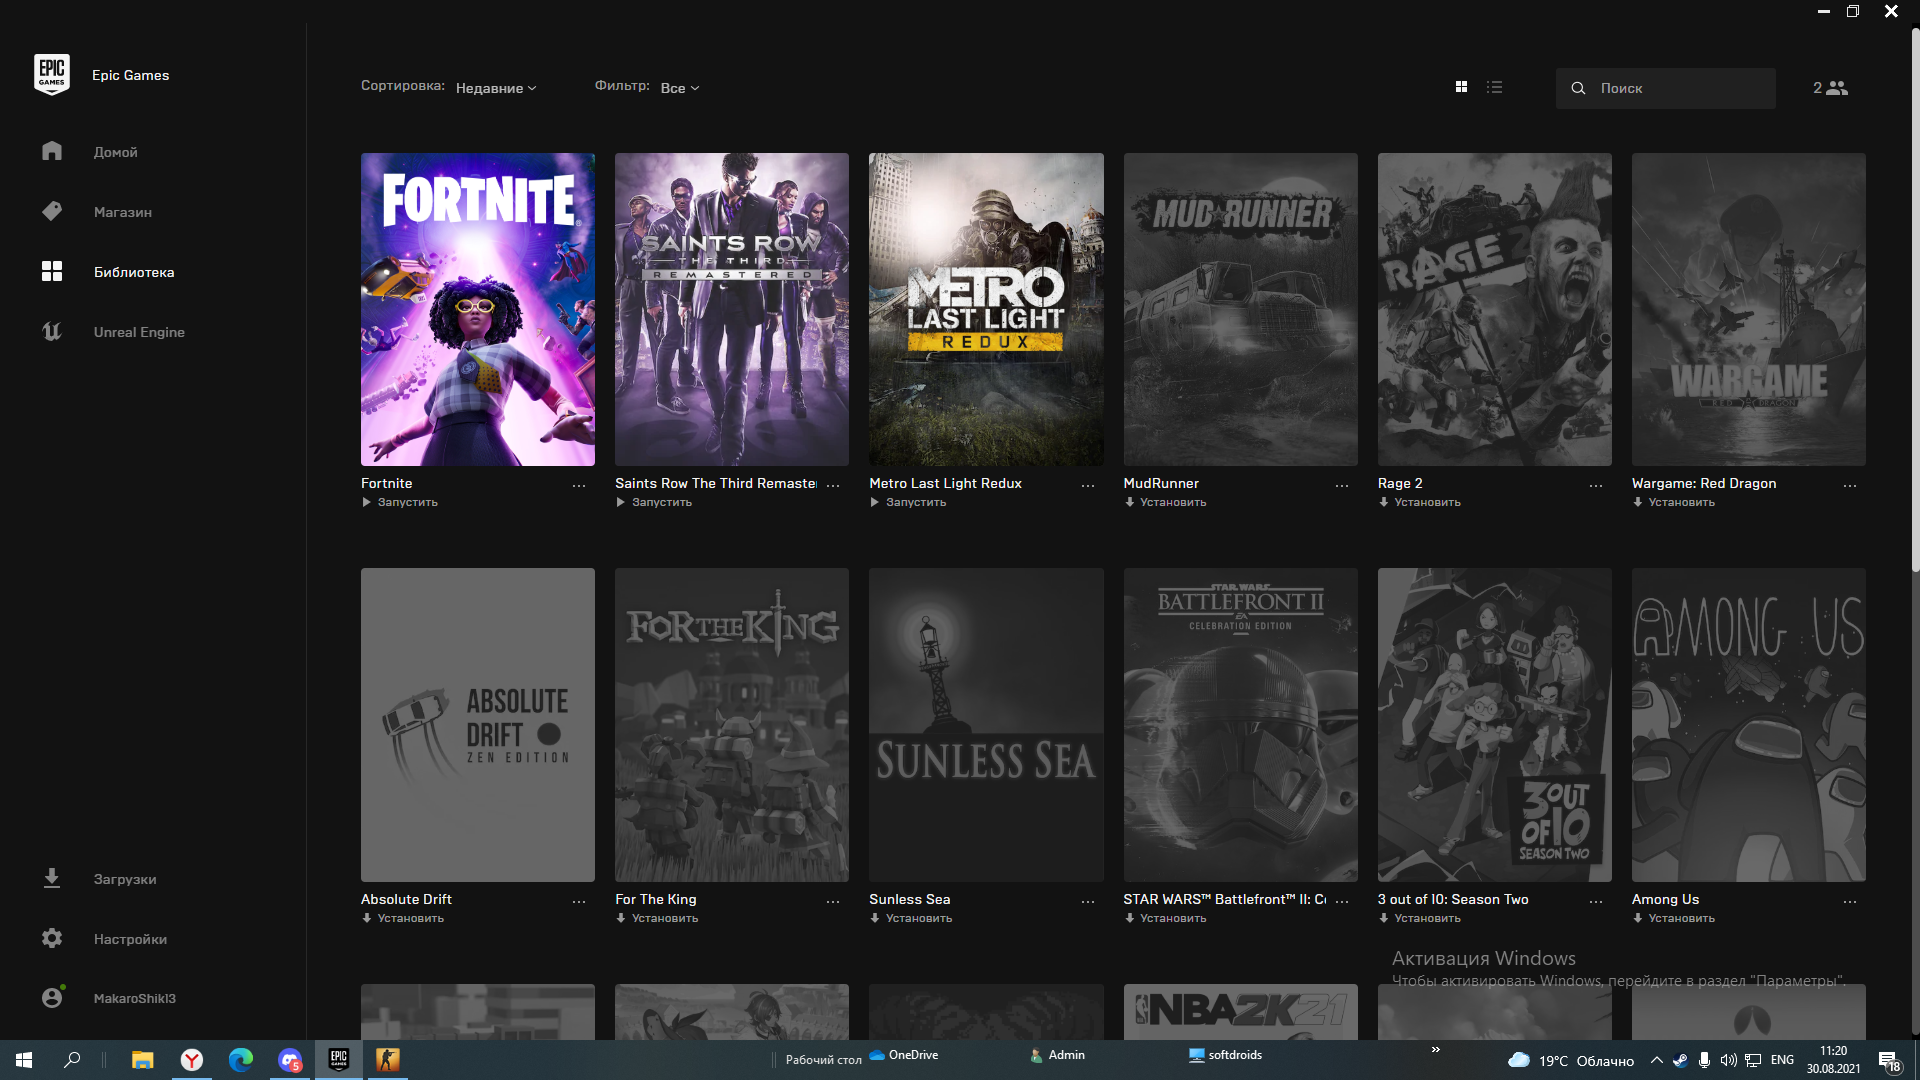Switch to list view layout

1494,87
